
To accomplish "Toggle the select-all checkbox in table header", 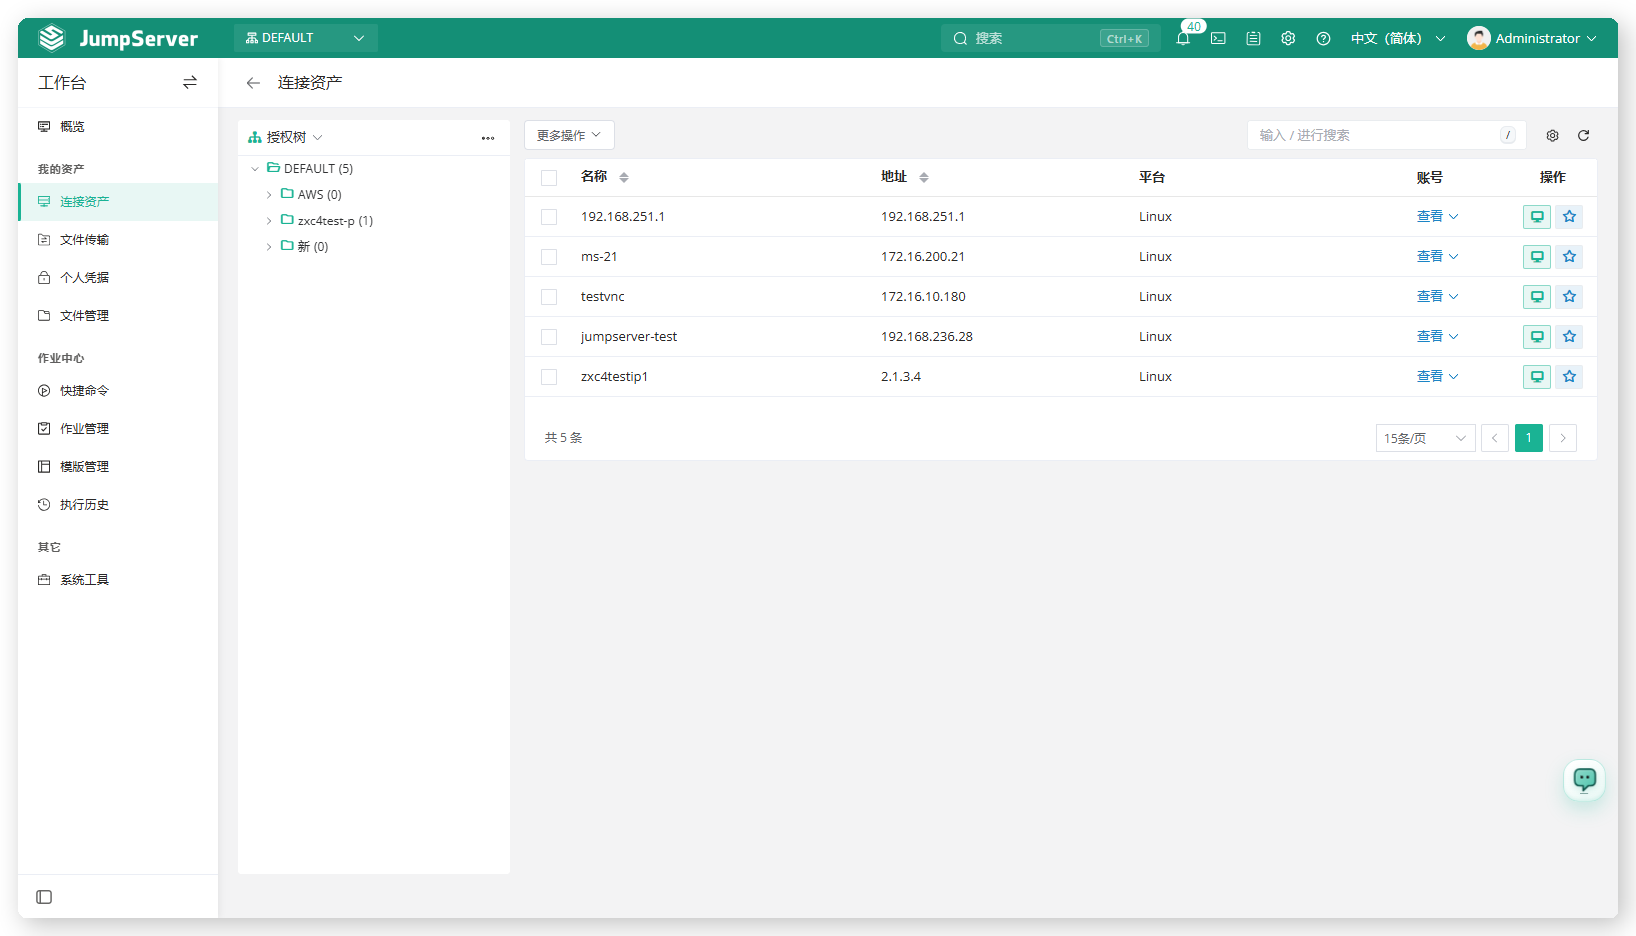I will click(x=549, y=178).
